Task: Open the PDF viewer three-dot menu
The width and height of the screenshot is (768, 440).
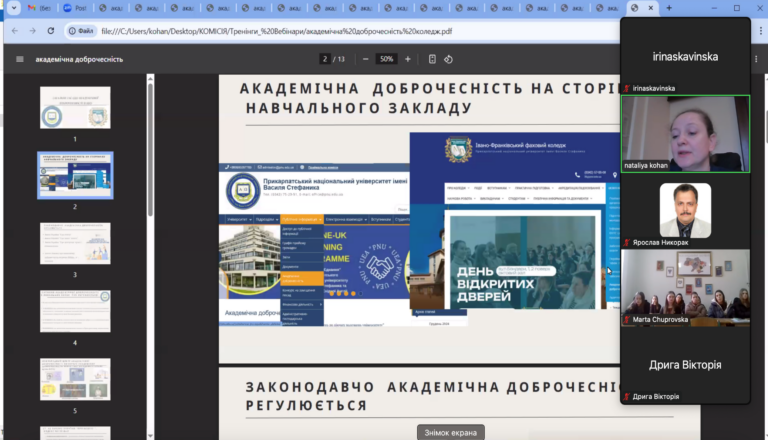Action: (756, 59)
